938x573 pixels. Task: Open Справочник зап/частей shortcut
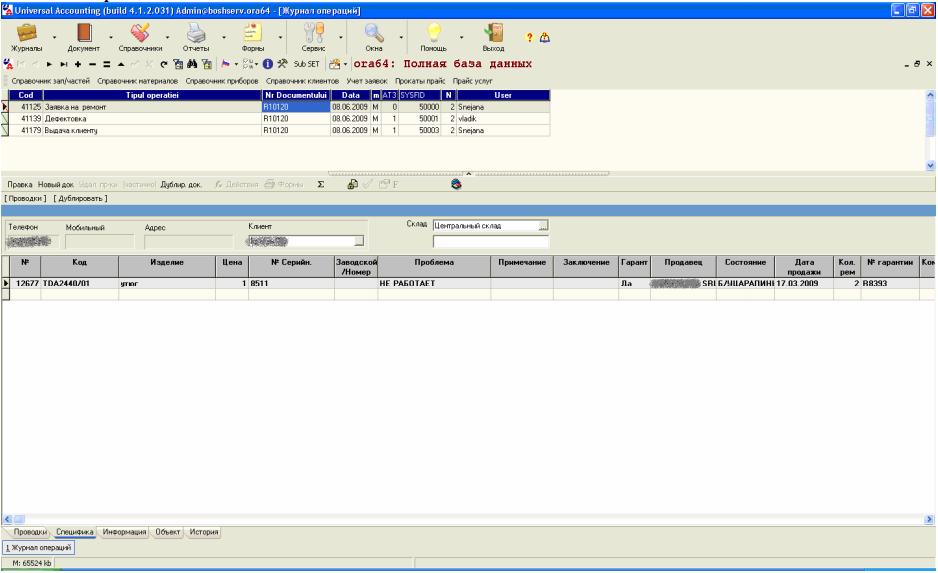click(50, 81)
